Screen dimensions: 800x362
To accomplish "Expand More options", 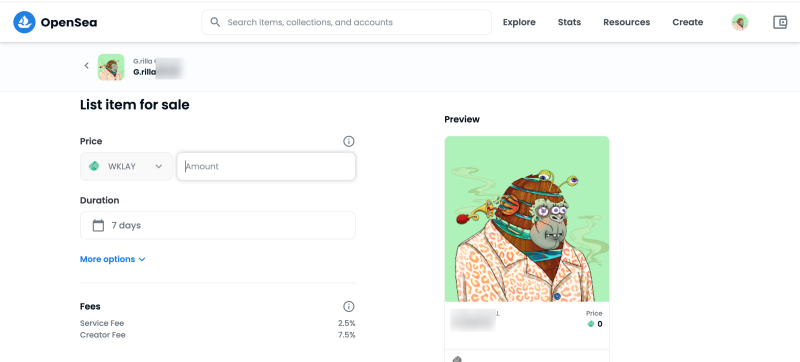I will point(113,259).
